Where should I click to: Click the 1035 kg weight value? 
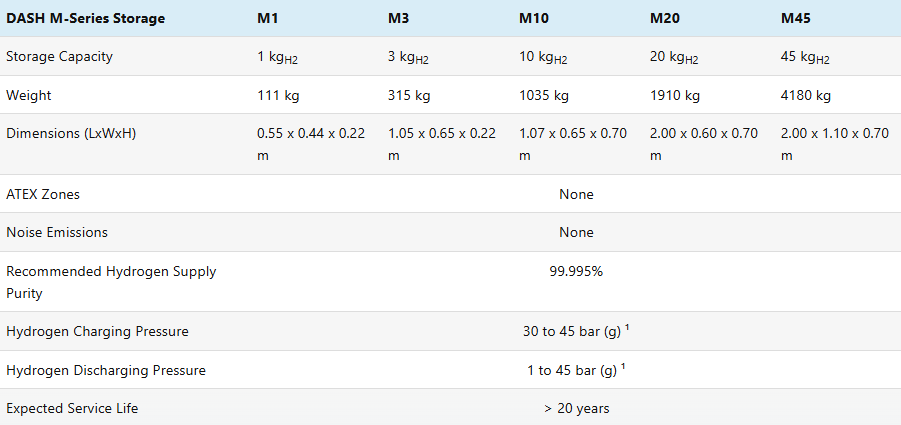(x=544, y=95)
